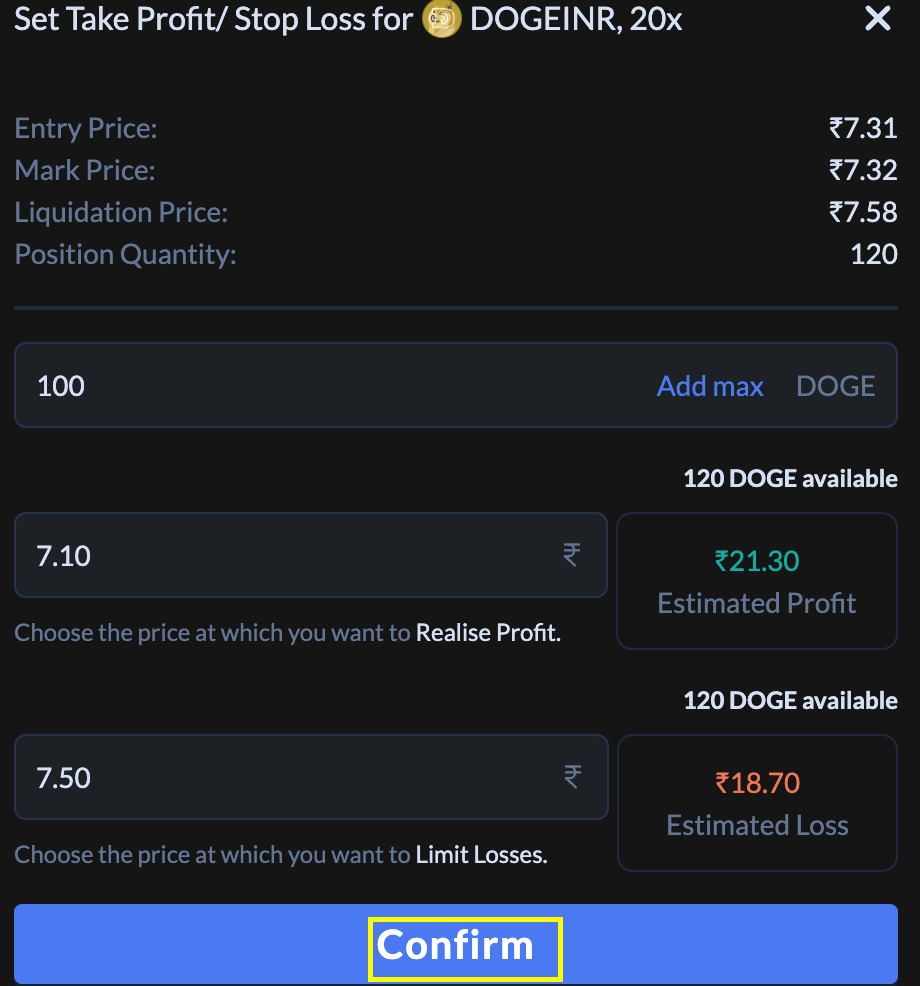Click rupee symbol in take profit field
The image size is (920, 986).
571,555
